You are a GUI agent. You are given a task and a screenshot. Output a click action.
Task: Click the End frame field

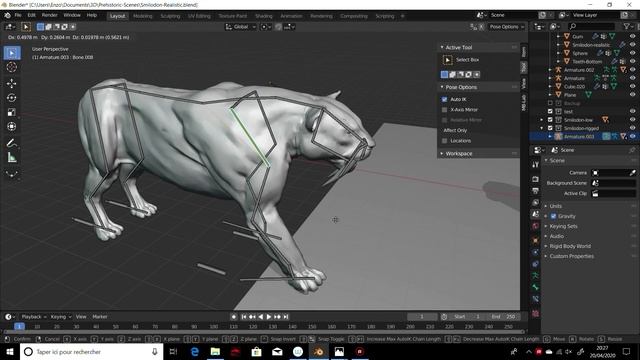click(x=503, y=317)
